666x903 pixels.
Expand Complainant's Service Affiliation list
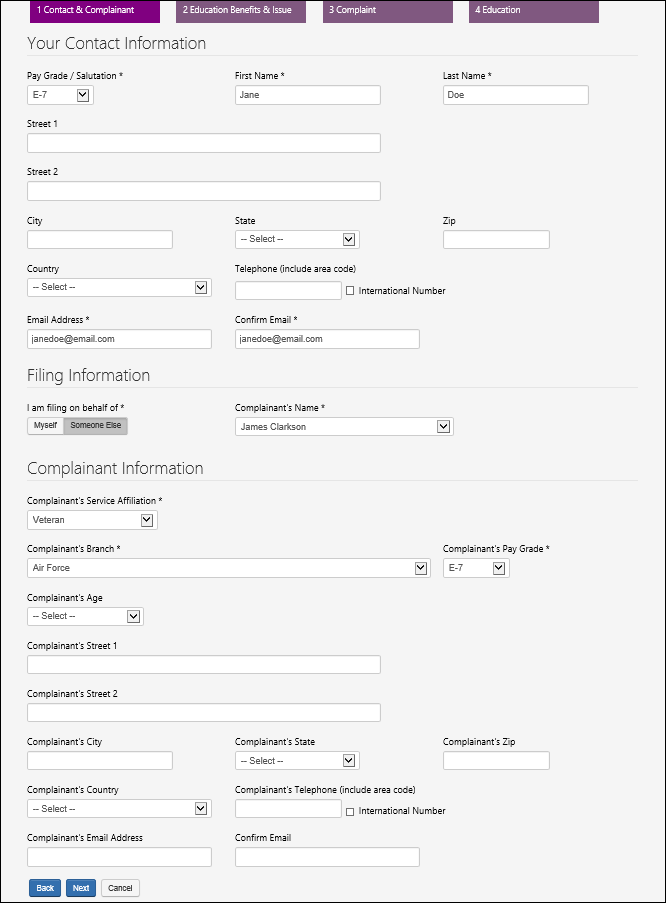click(92, 520)
